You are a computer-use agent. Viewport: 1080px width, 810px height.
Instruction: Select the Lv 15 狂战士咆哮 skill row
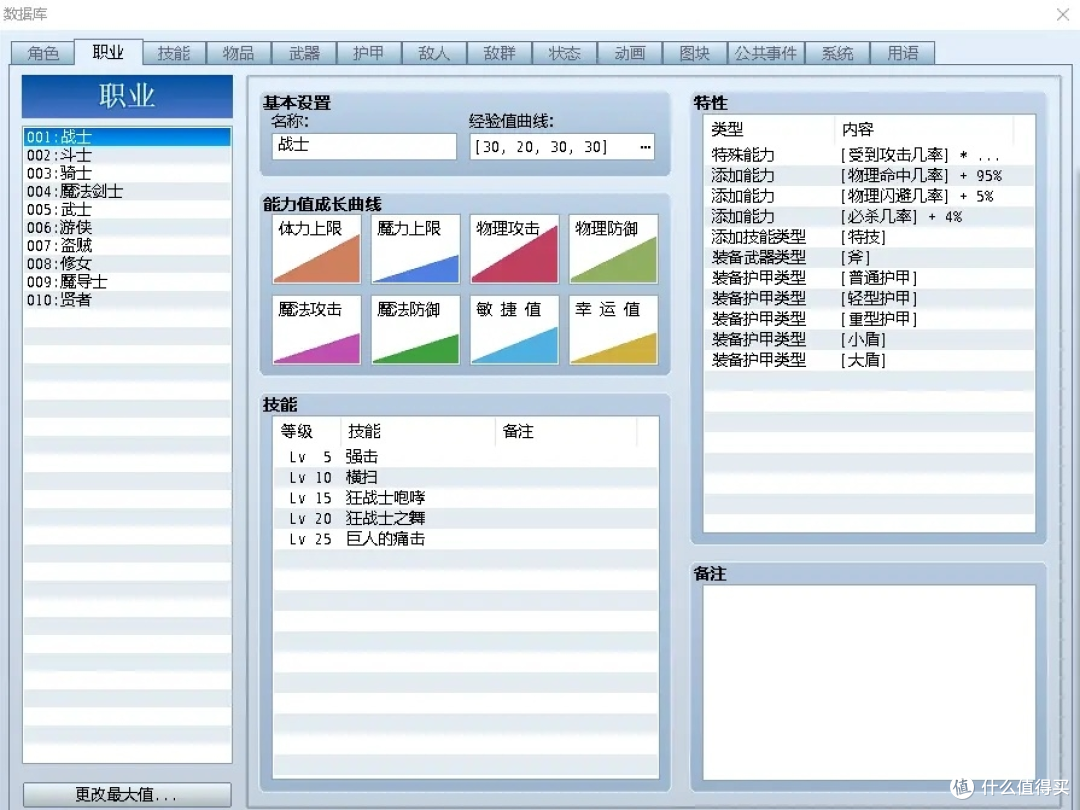pos(466,498)
